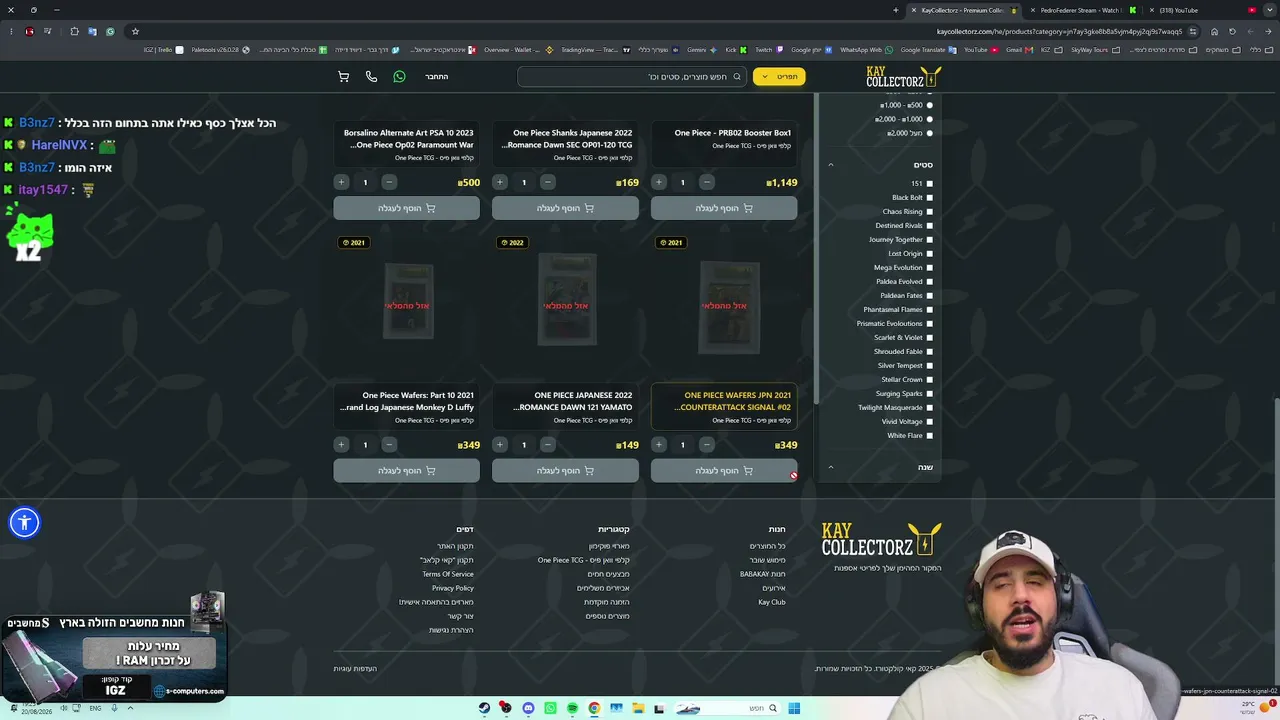Click the phone icon in the site header
Screen dimensions: 1280x720
click(371, 77)
